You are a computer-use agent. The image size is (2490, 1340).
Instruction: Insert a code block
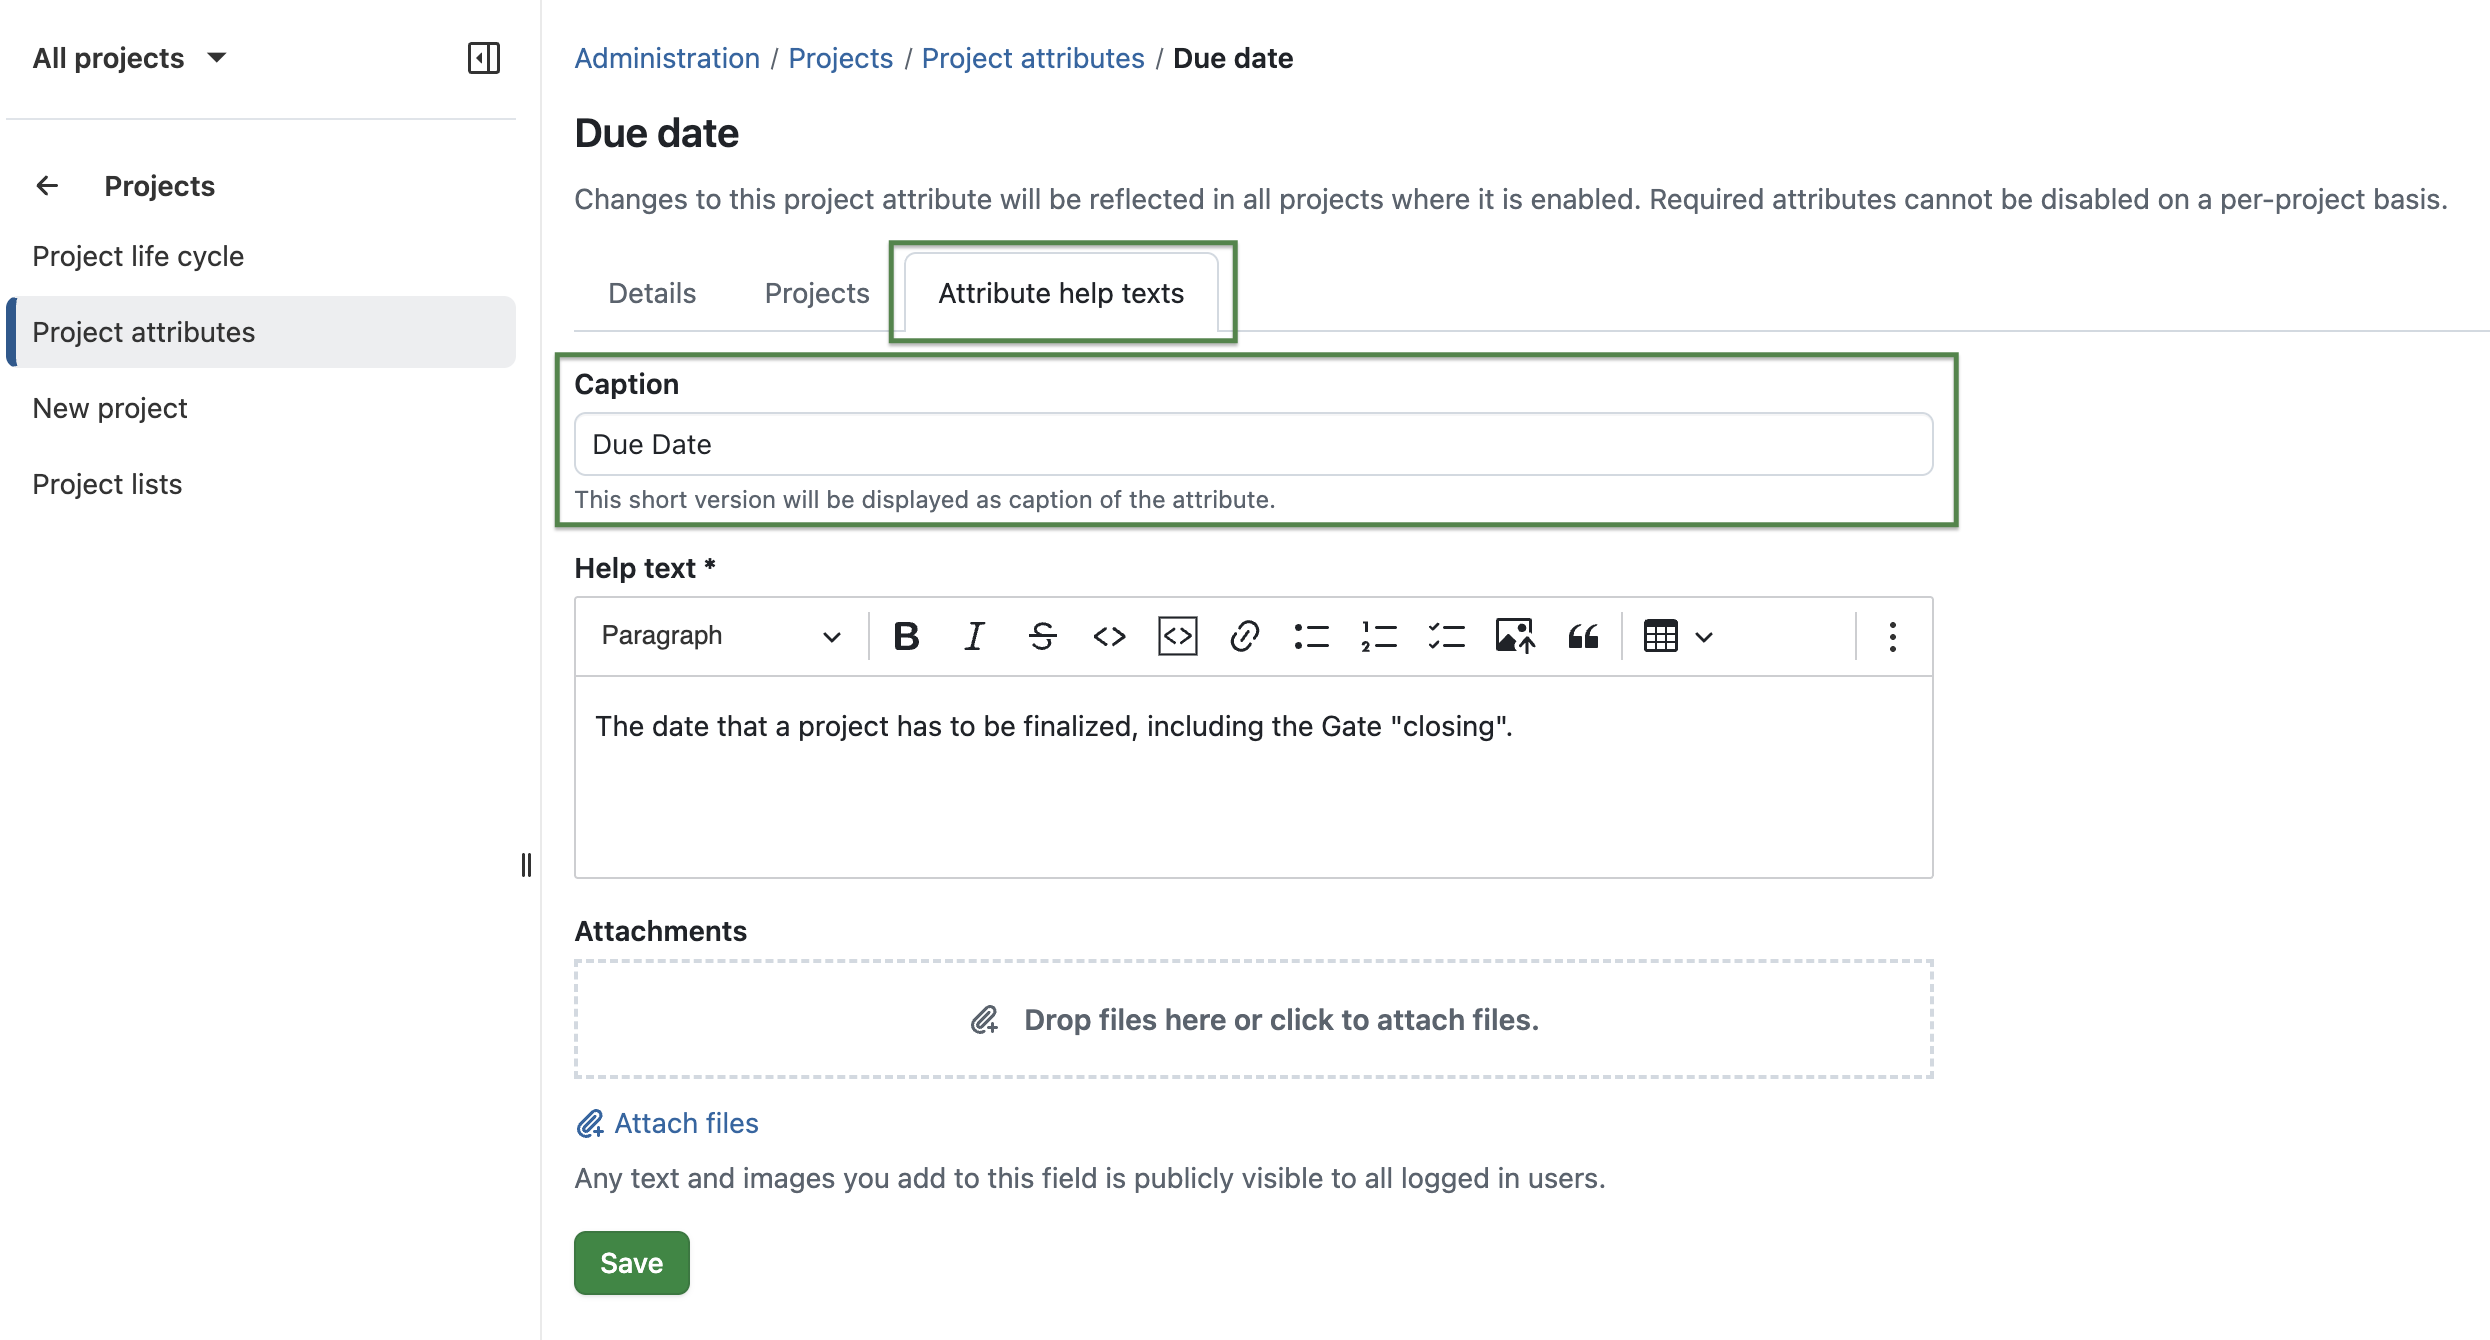pos(1177,636)
